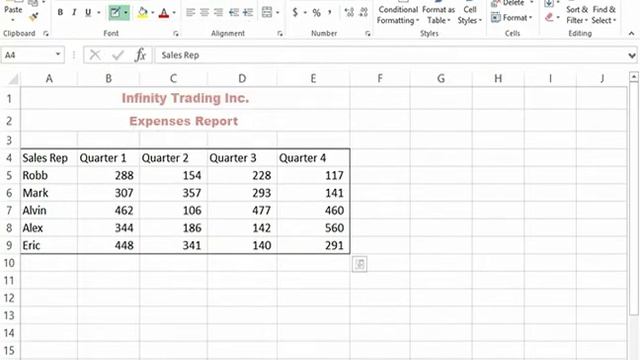Open Name Box dropdown arrow
The height and width of the screenshot is (360, 640).
(x=58, y=54)
